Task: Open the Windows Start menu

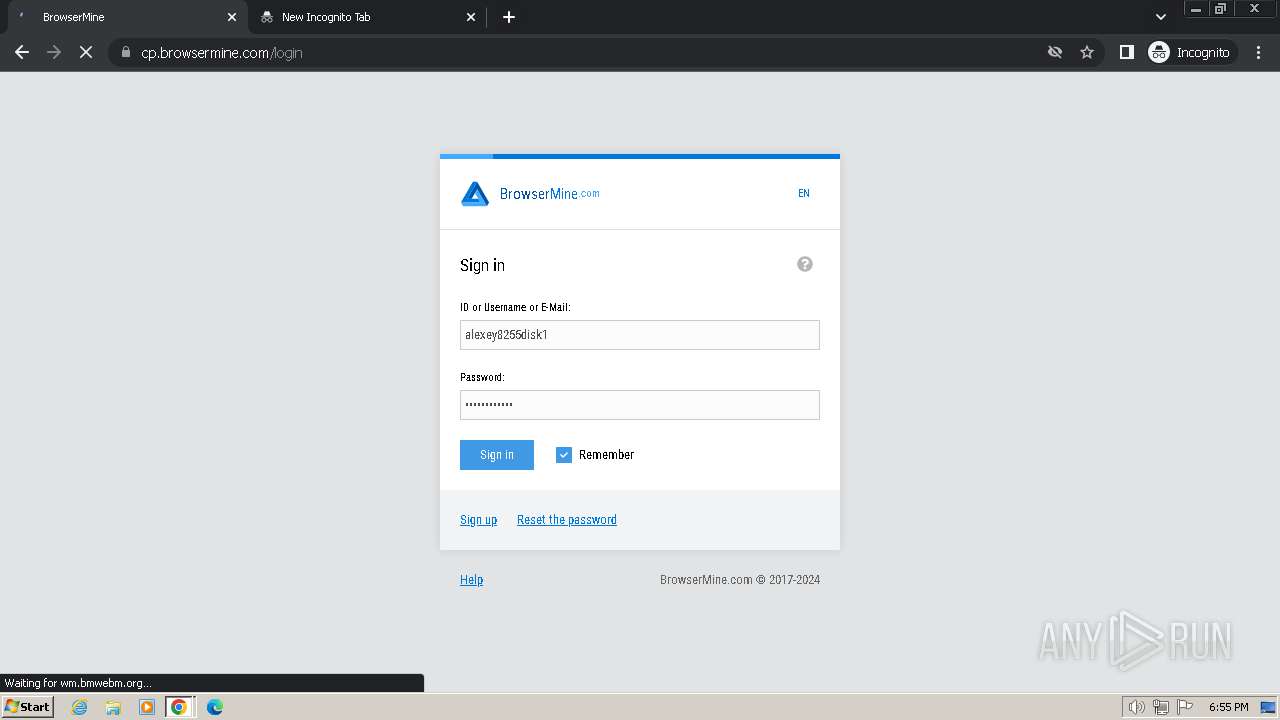Action: (x=28, y=707)
